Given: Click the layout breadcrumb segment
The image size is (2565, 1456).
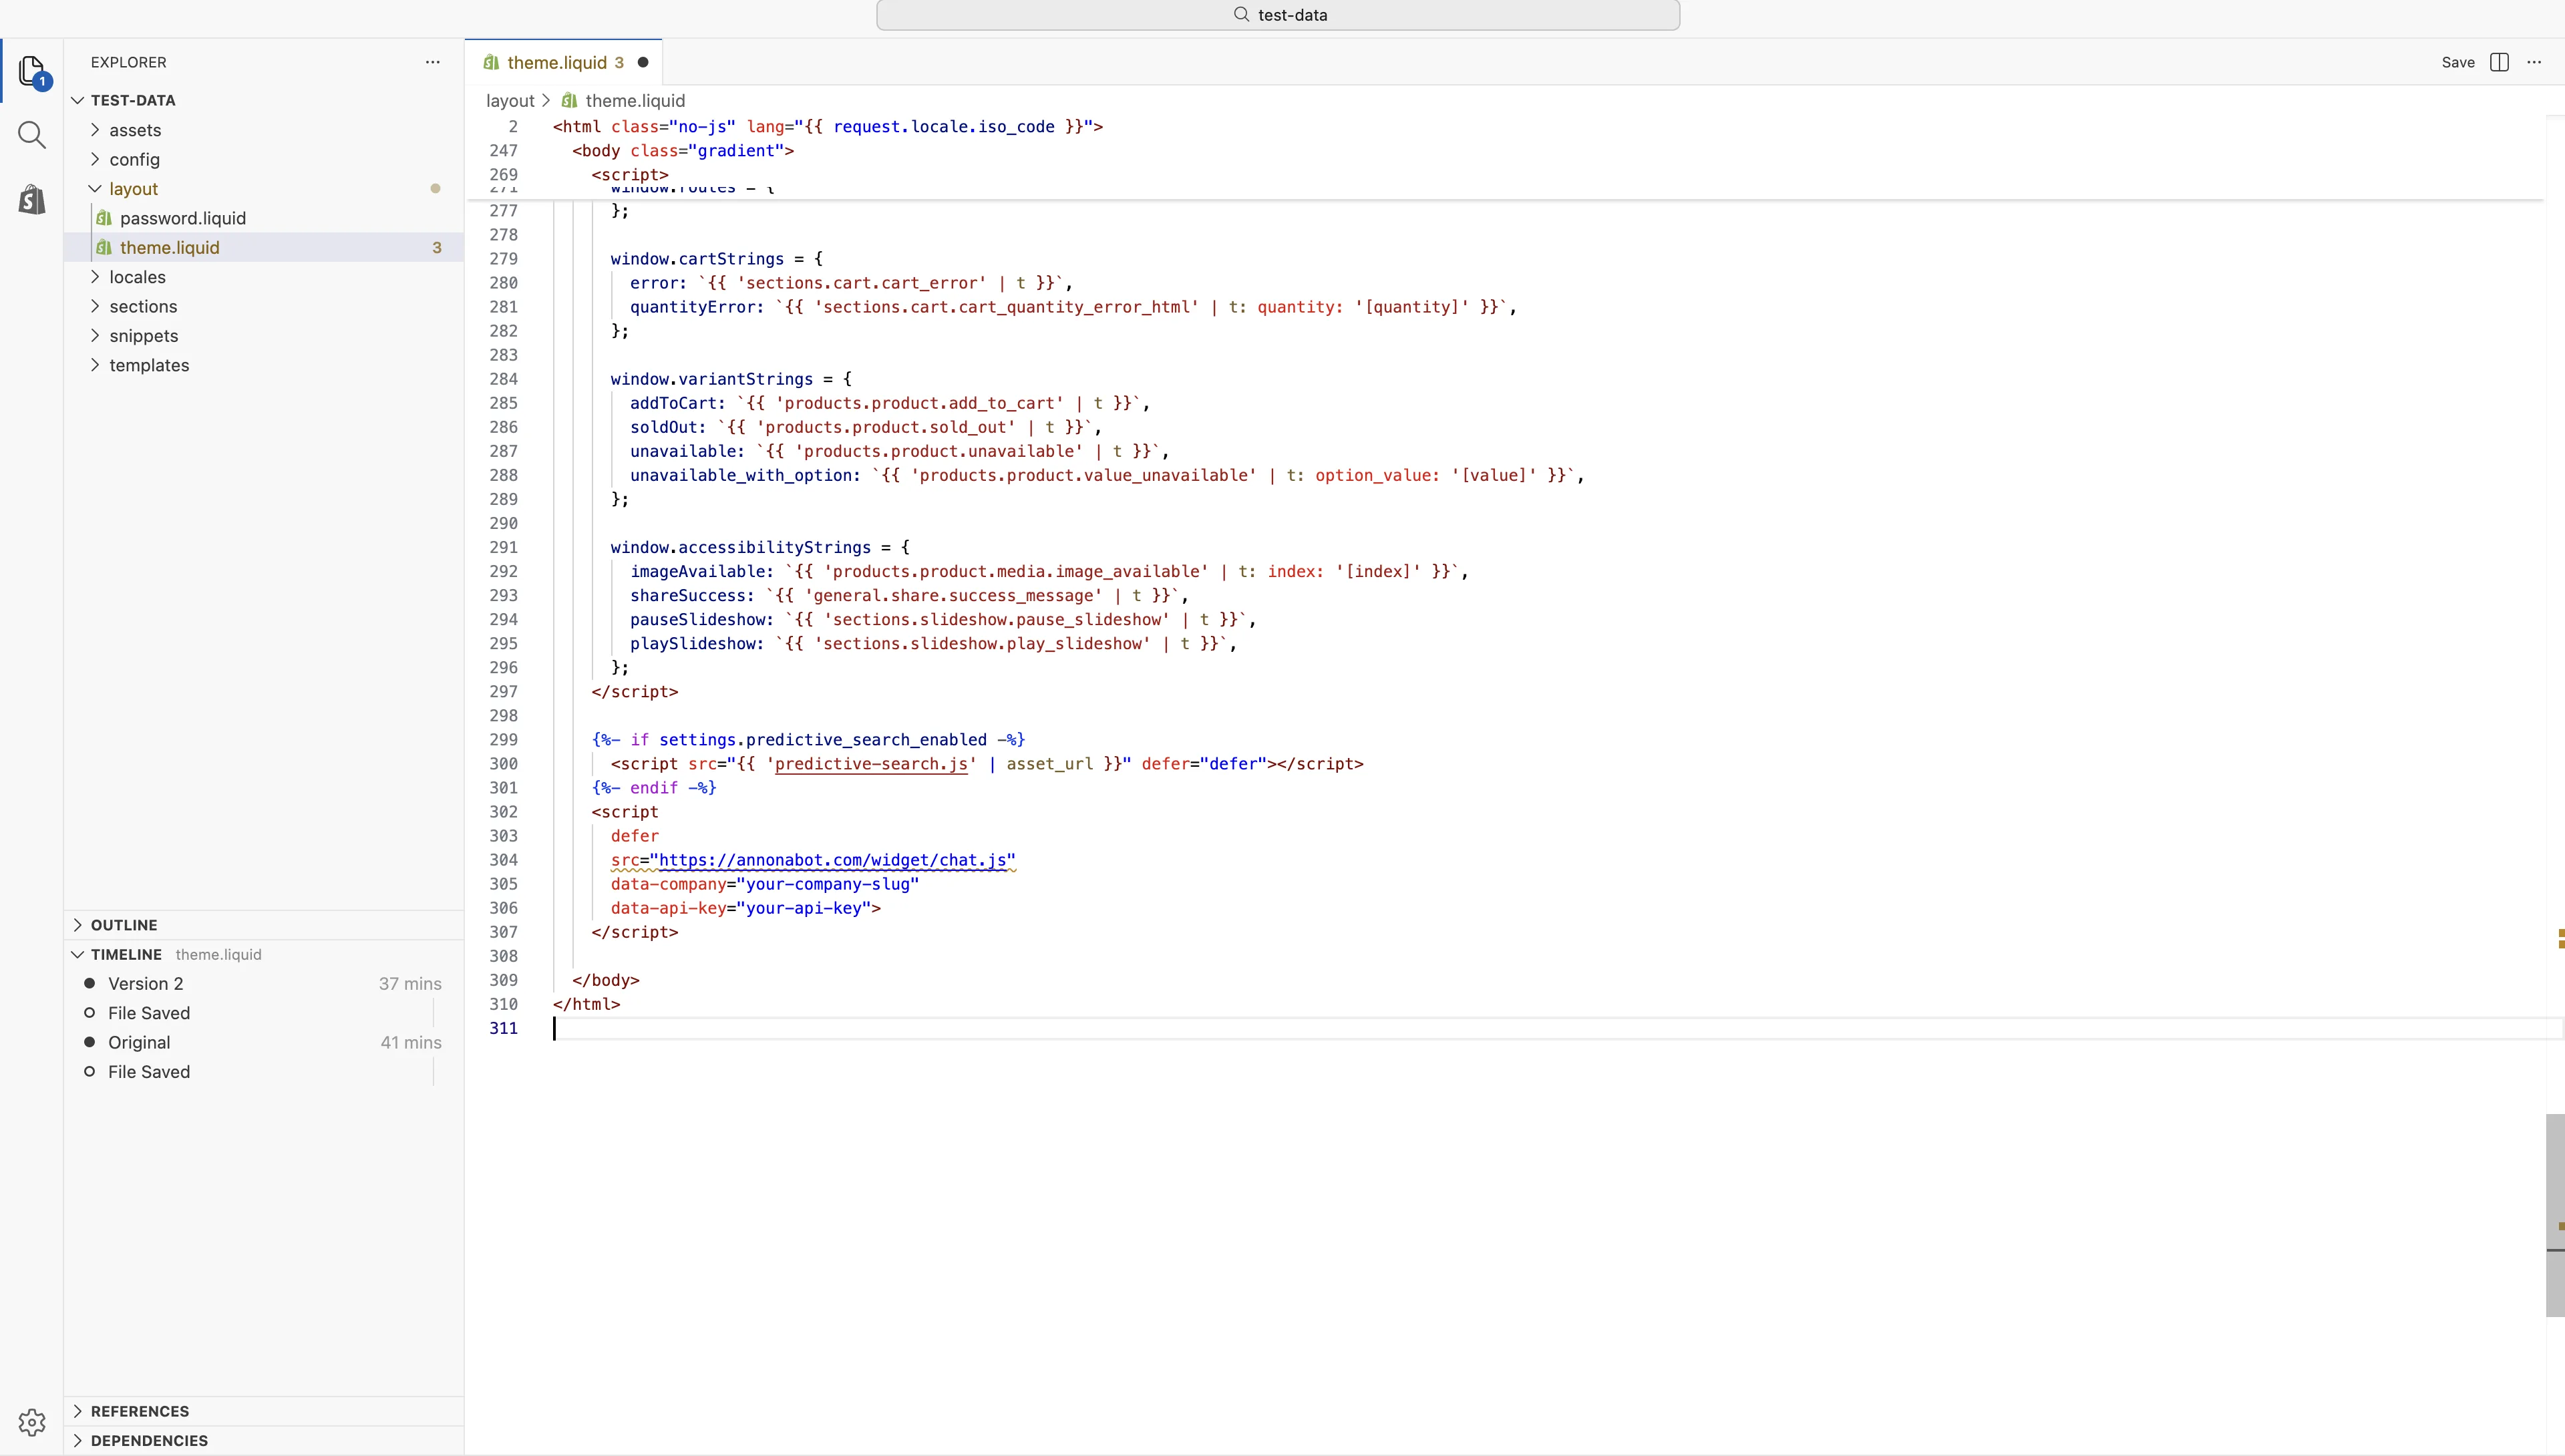Looking at the screenshot, I should click(x=510, y=101).
